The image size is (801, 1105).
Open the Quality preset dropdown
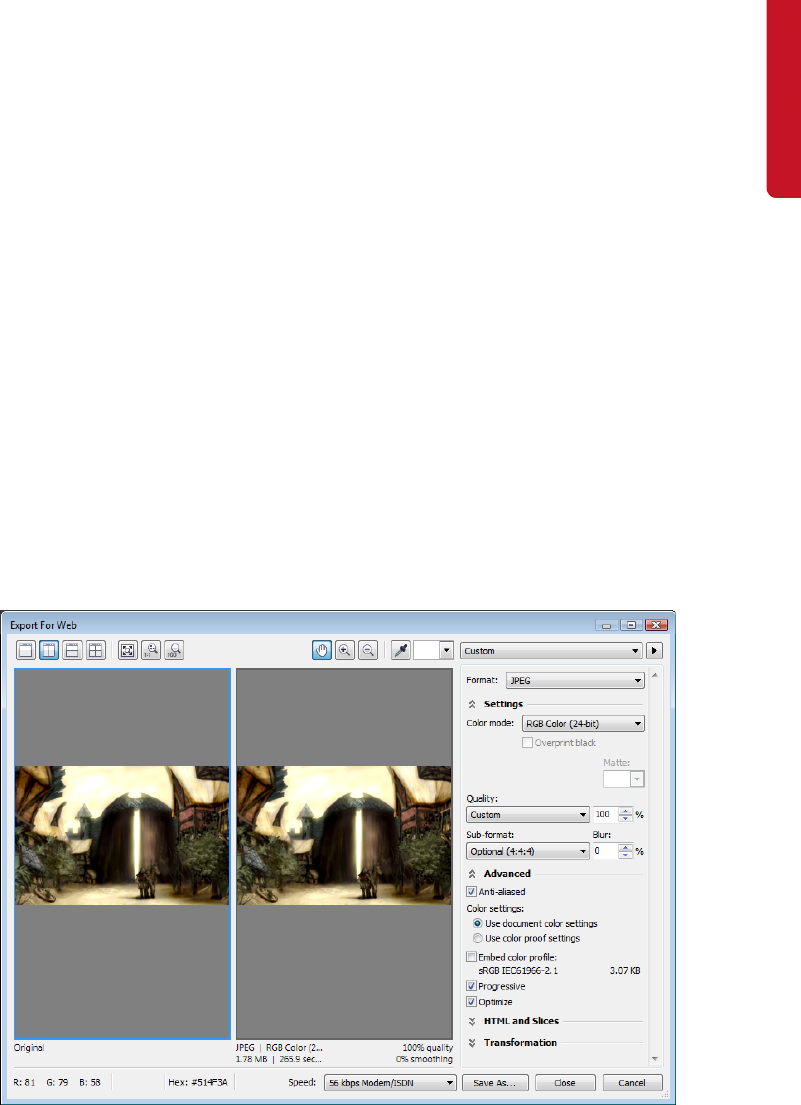click(x=528, y=815)
